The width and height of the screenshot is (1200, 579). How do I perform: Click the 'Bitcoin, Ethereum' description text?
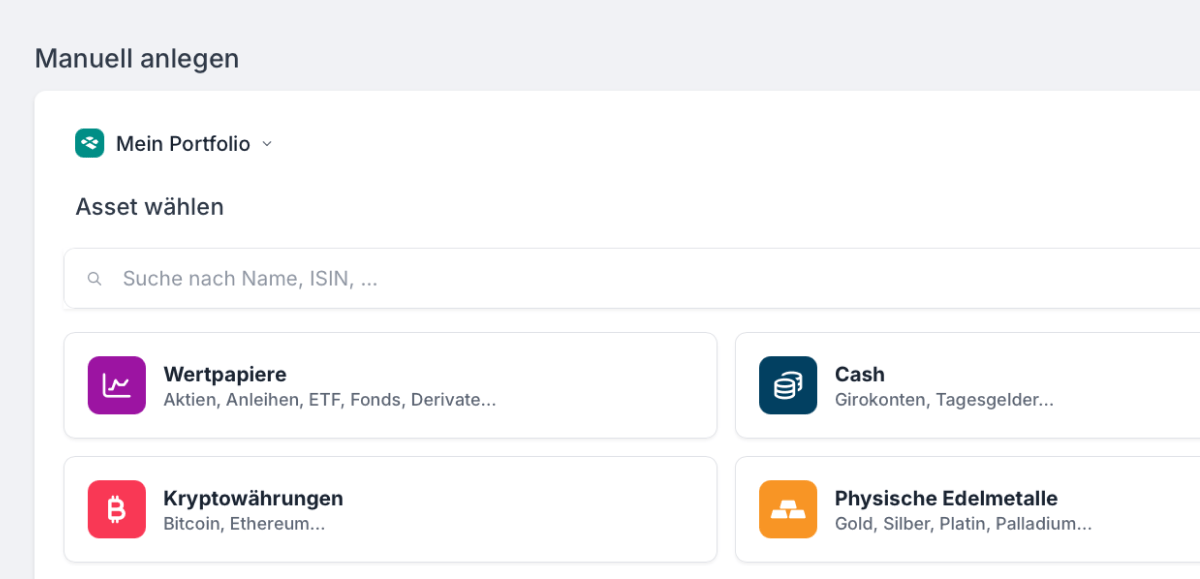244,524
